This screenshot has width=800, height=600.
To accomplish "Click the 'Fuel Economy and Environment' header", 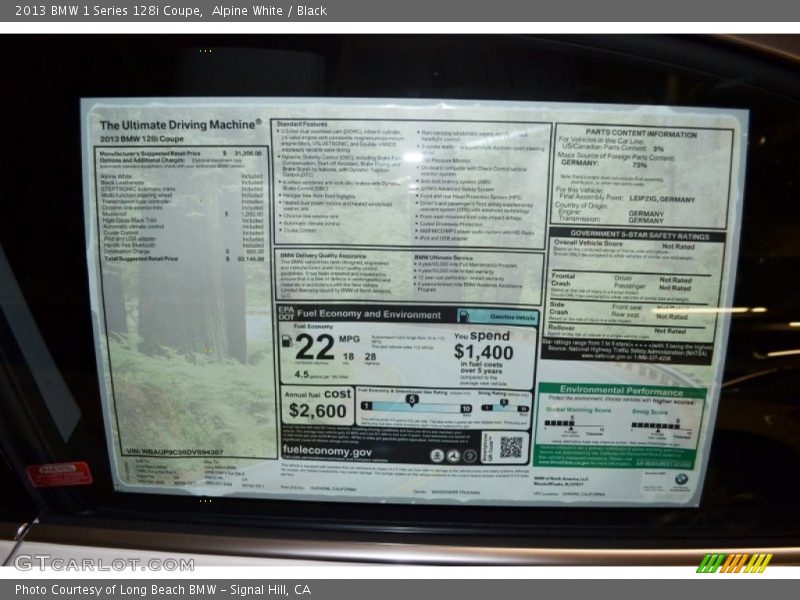I will point(369,314).
